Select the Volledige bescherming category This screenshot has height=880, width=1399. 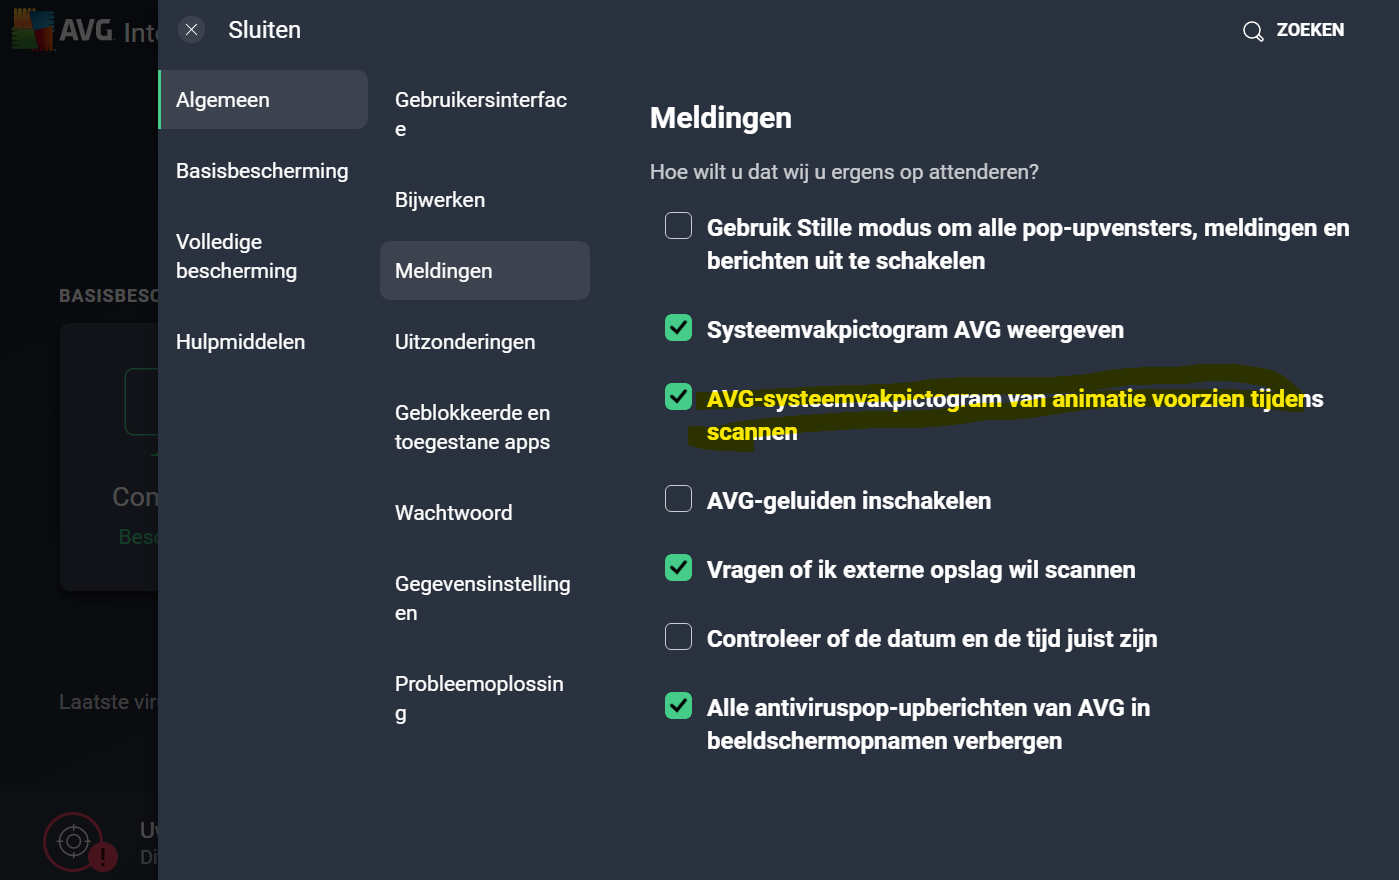pyautogui.click(x=237, y=256)
